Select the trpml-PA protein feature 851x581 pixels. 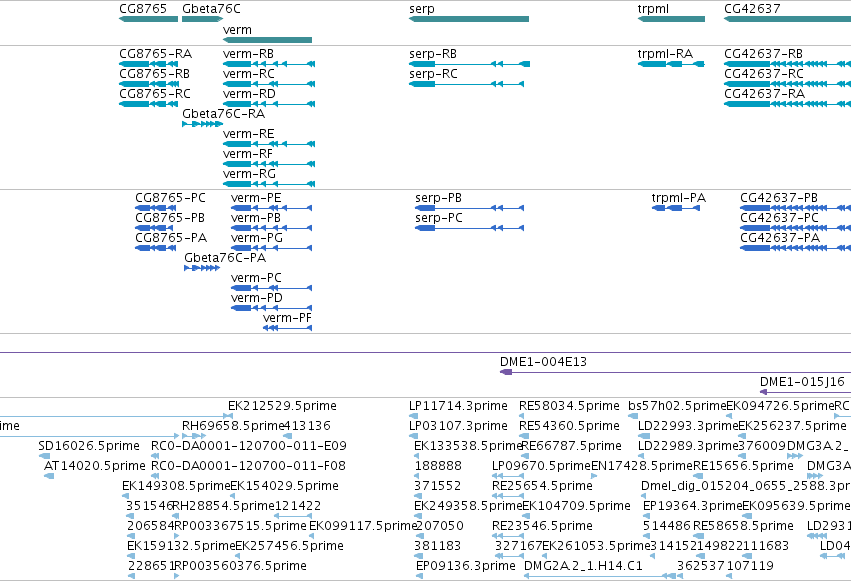(676, 208)
